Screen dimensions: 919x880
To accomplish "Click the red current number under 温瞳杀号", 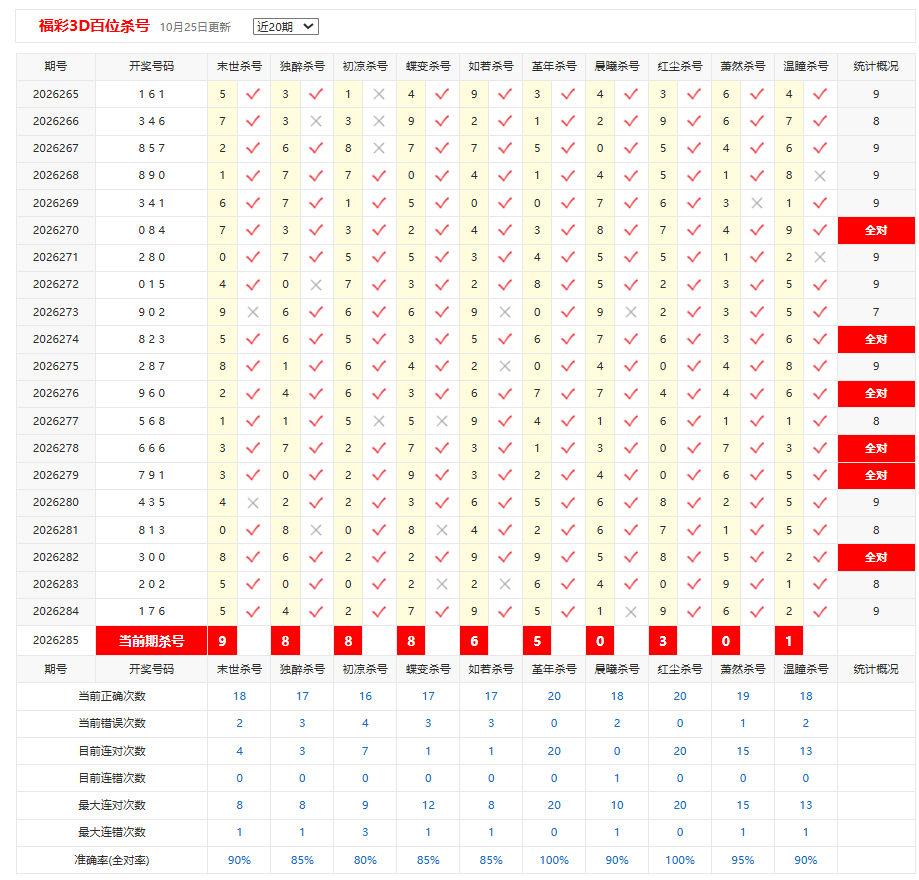I will [789, 641].
